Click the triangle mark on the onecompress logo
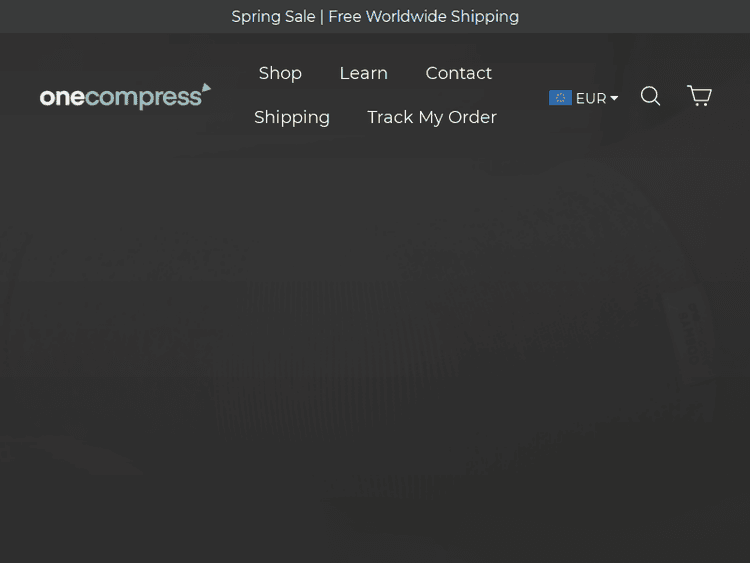Image resolution: width=750 pixels, height=563 pixels. 206,89
